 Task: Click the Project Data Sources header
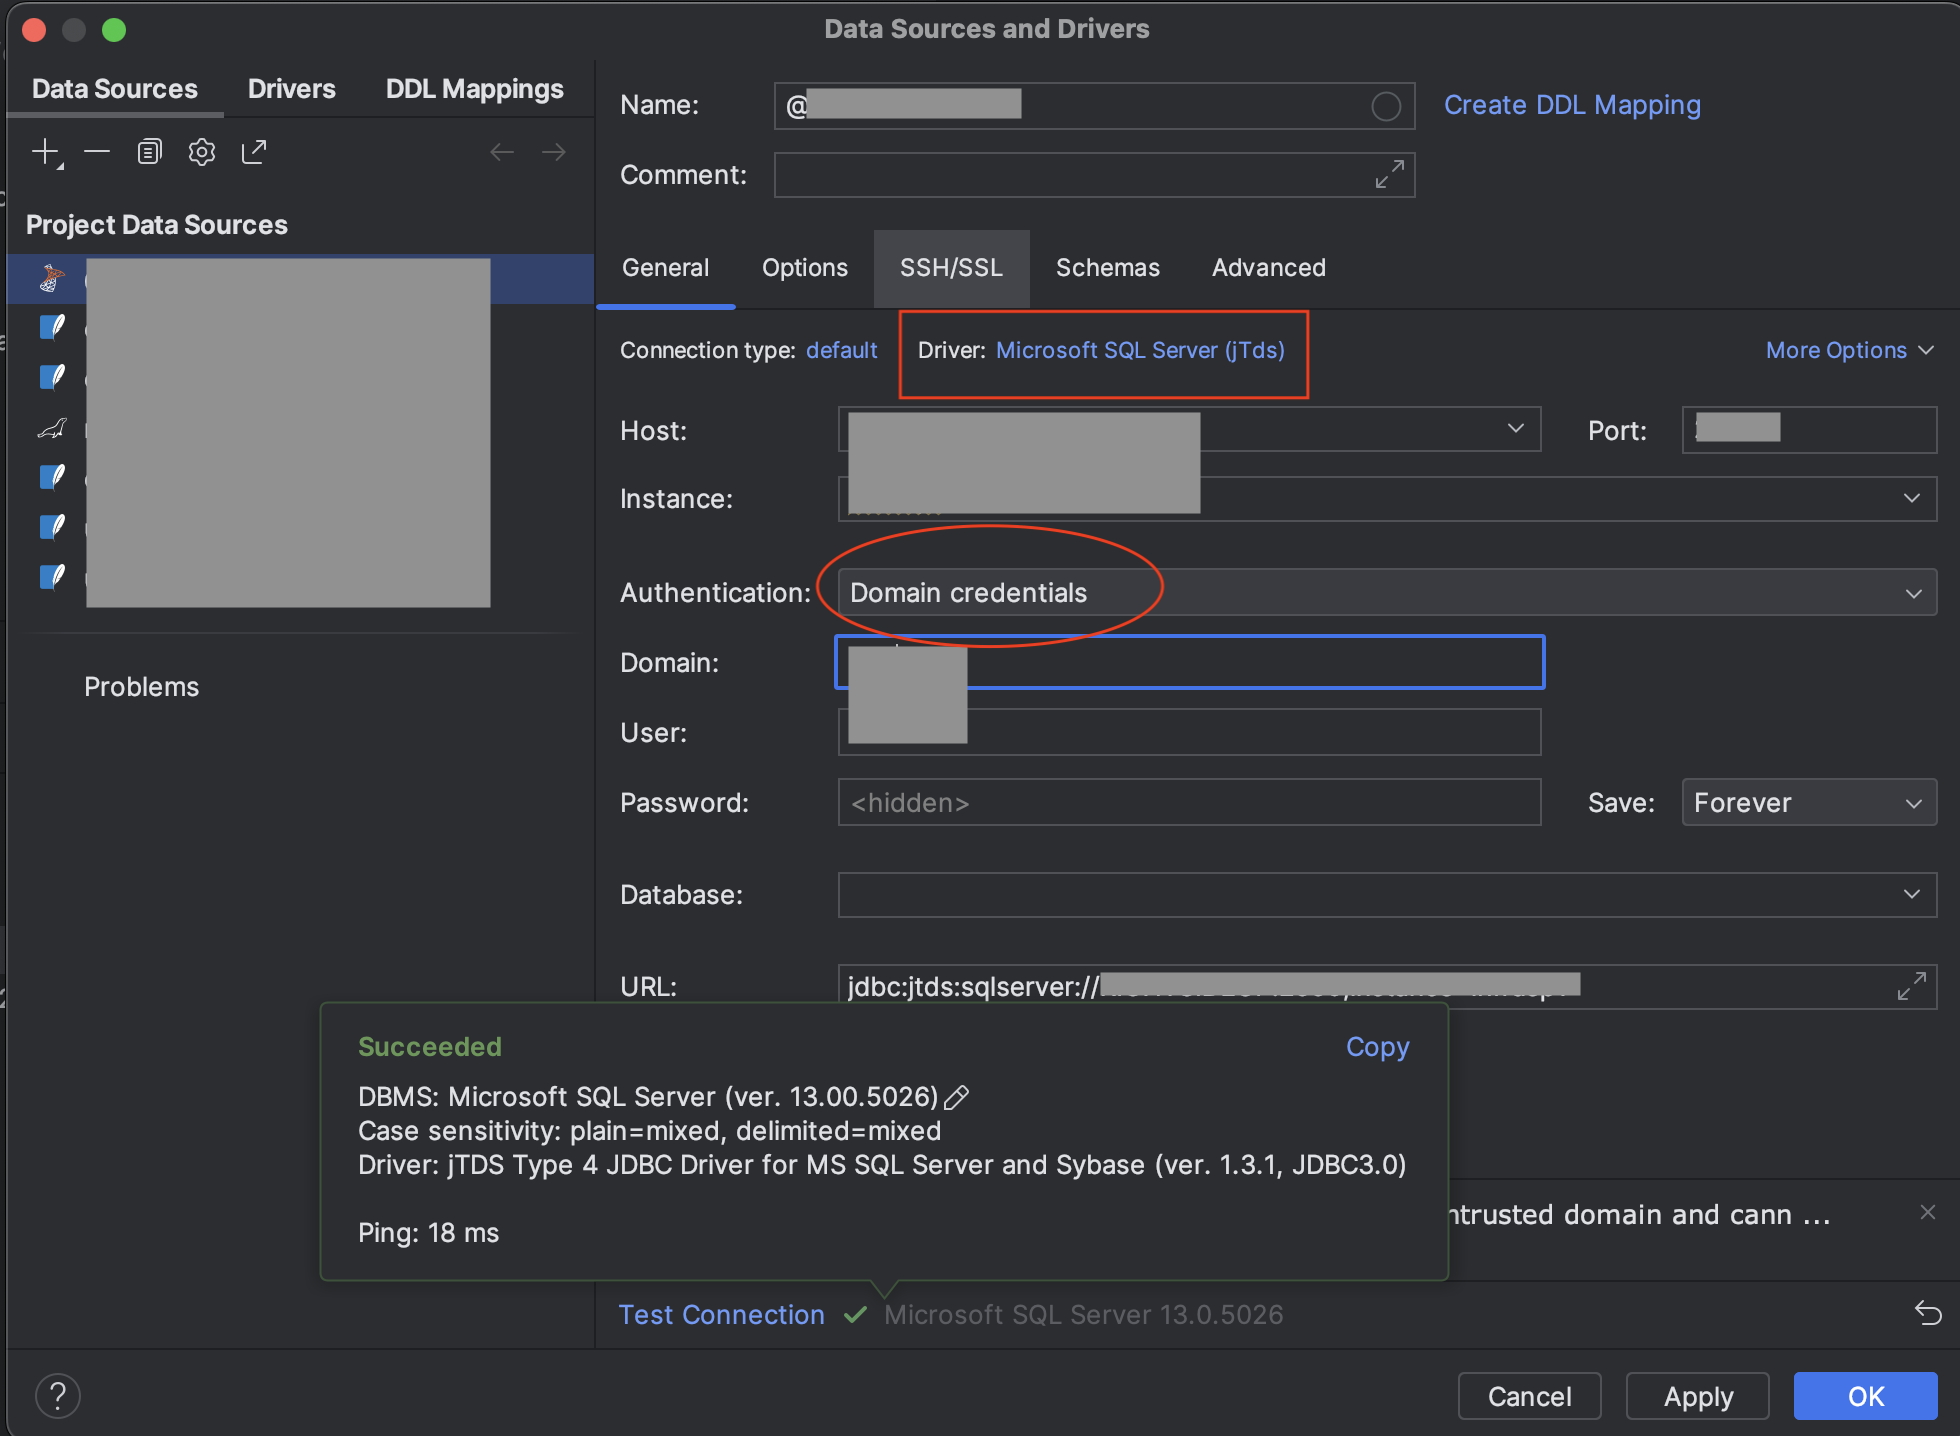(157, 225)
